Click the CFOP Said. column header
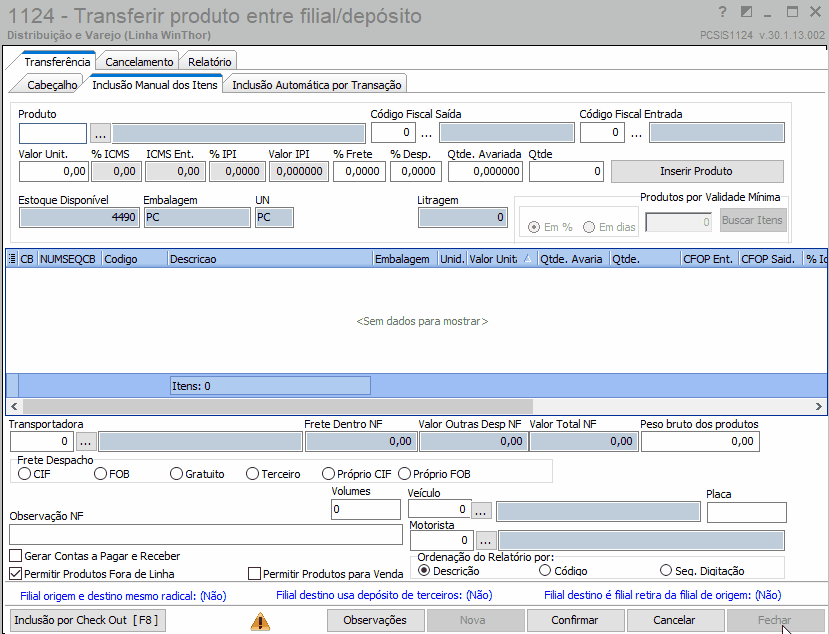Image resolution: width=829 pixels, height=634 pixels. pyautogui.click(x=770, y=259)
